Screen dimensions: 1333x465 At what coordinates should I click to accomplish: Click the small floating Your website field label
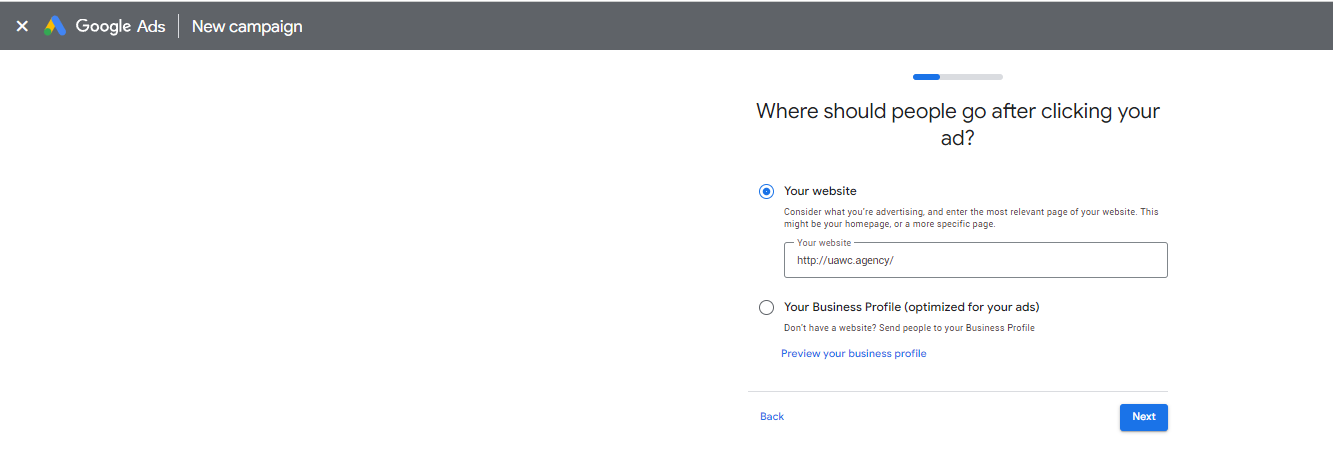click(x=824, y=243)
